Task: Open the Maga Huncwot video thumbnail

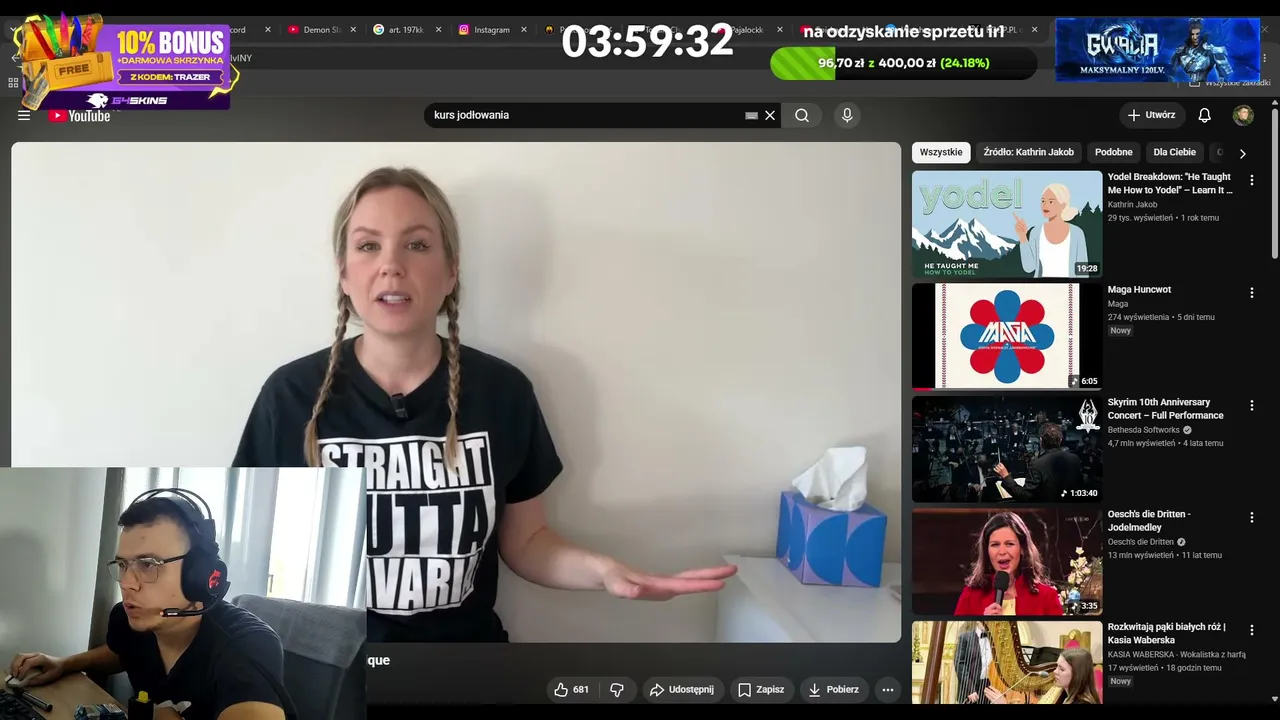Action: [x=1007, y=336]
